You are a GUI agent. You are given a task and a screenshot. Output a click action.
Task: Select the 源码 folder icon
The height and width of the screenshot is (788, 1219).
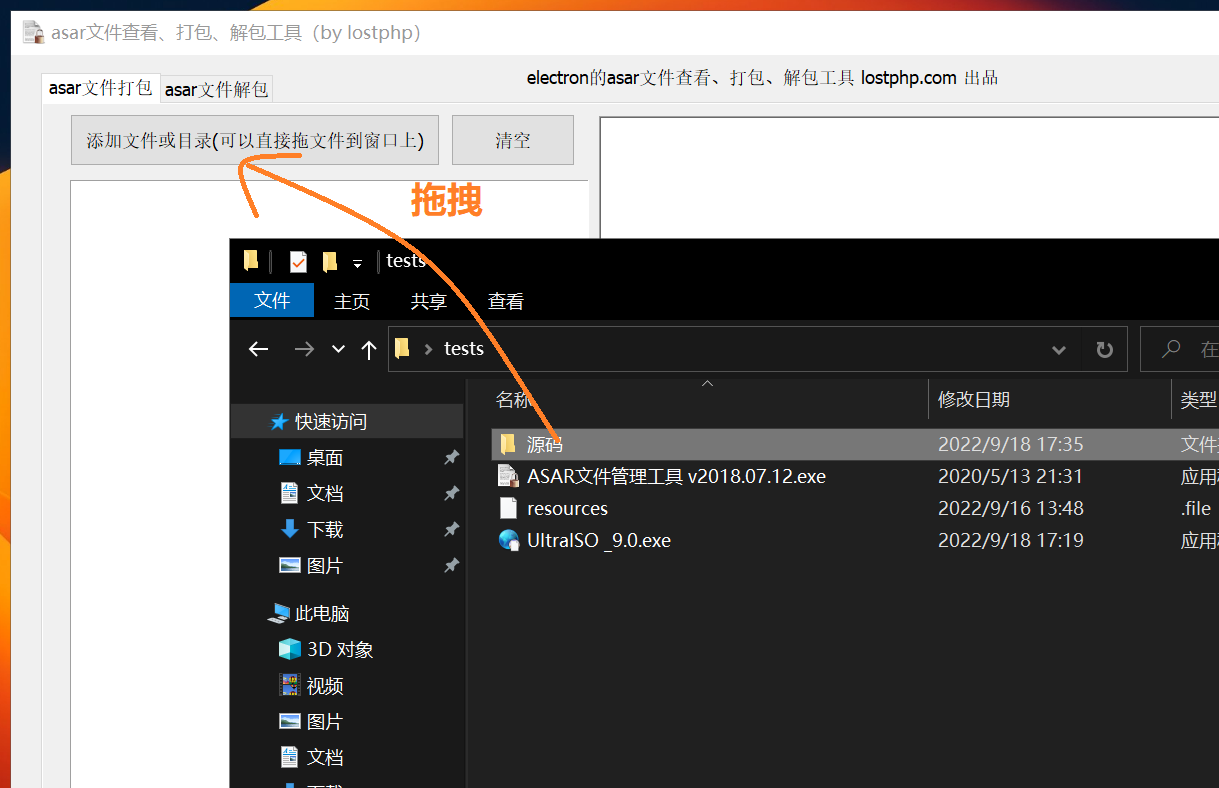pos(508,444)
